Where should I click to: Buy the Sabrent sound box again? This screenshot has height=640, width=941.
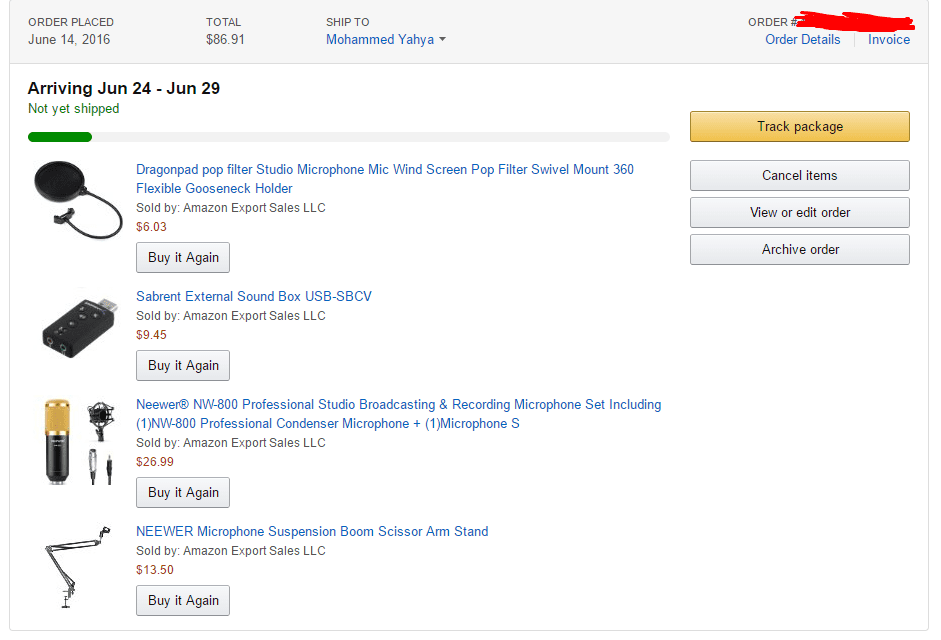[183, 365]
